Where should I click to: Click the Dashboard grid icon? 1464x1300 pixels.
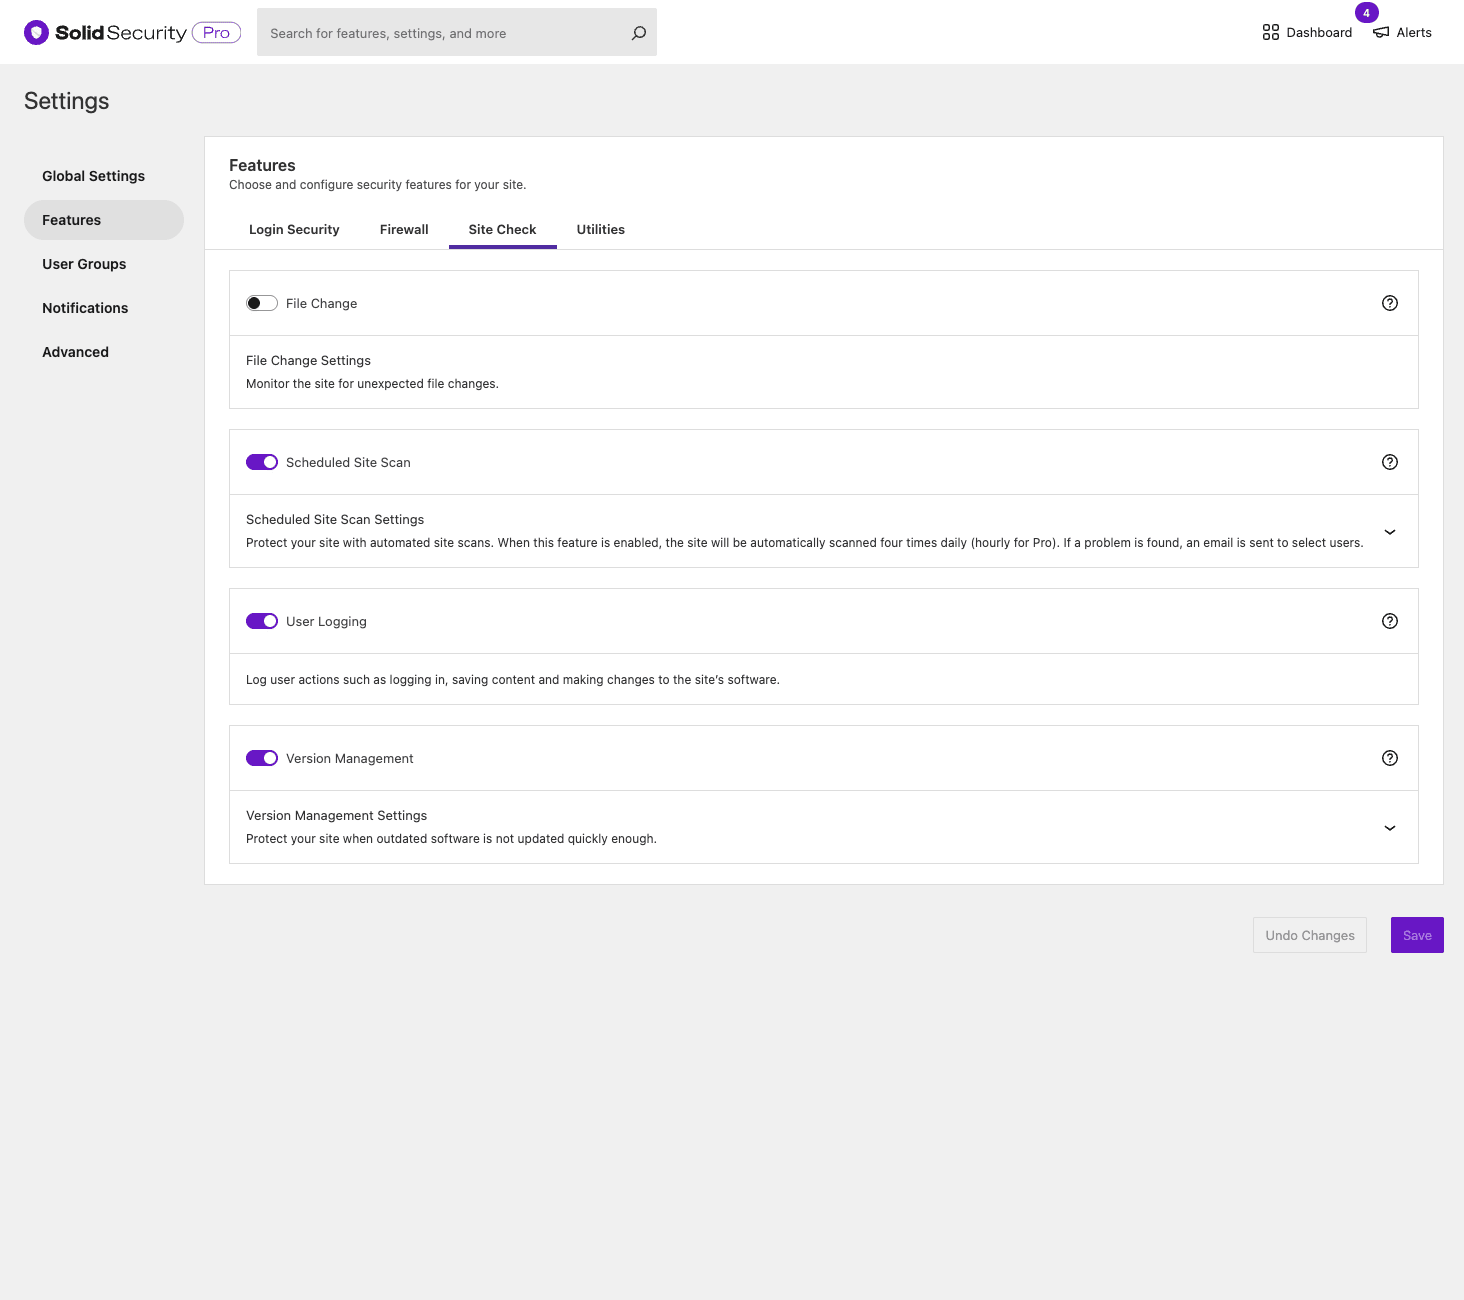click(x=1271, y=32)
